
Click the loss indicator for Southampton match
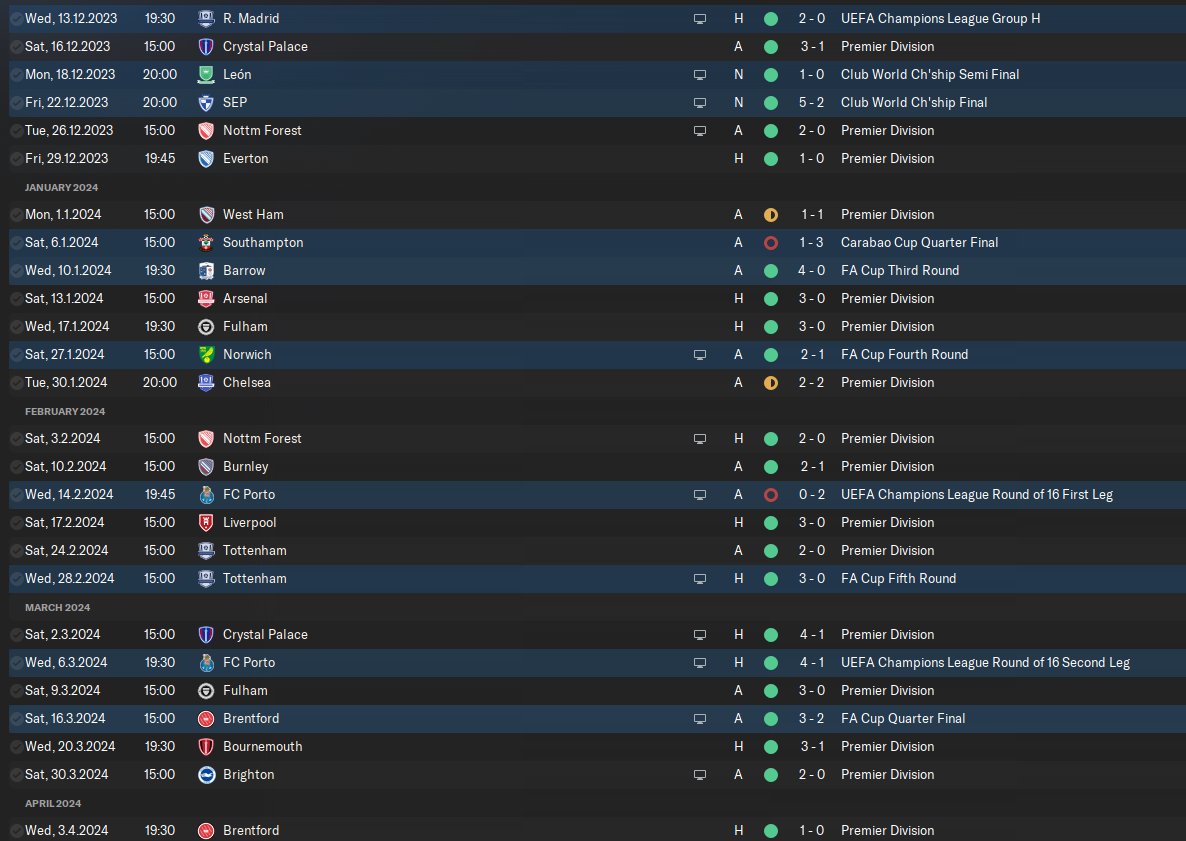pyautogui.click(x=771, y=243)
